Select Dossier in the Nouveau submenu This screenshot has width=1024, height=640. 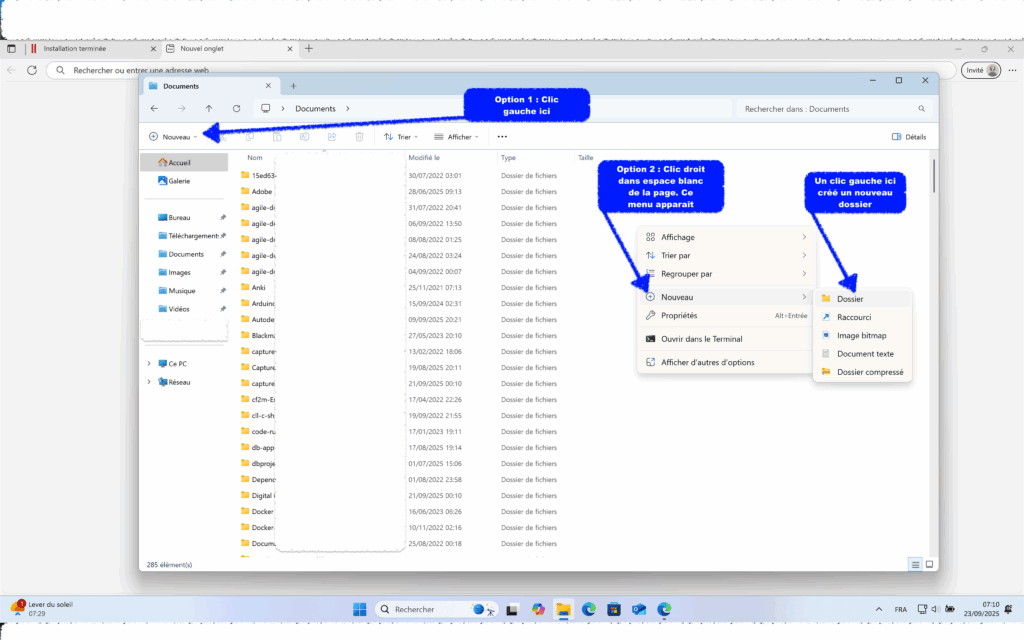pos(850,299)
